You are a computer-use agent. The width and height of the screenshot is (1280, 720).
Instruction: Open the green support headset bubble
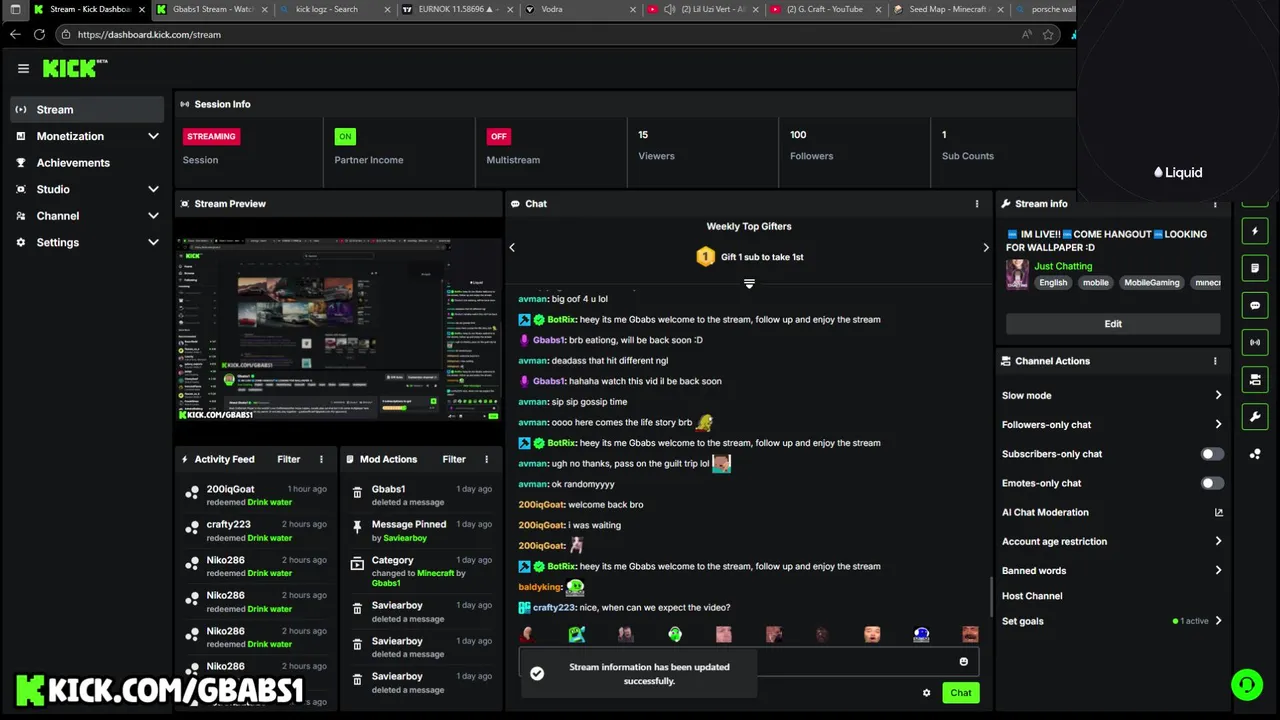click(1246, 685)
